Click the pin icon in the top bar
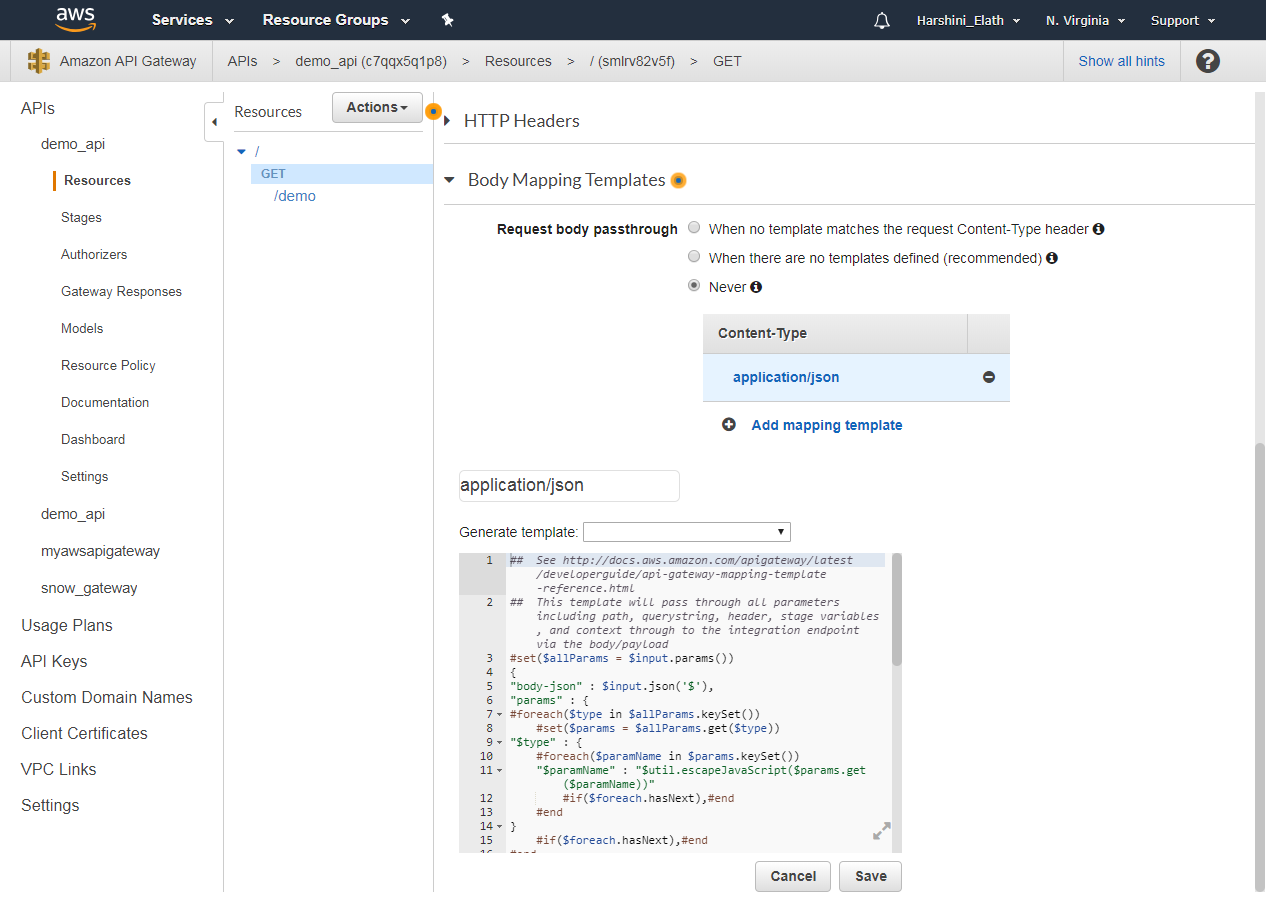1266x899 pixels. pos(447,19)
